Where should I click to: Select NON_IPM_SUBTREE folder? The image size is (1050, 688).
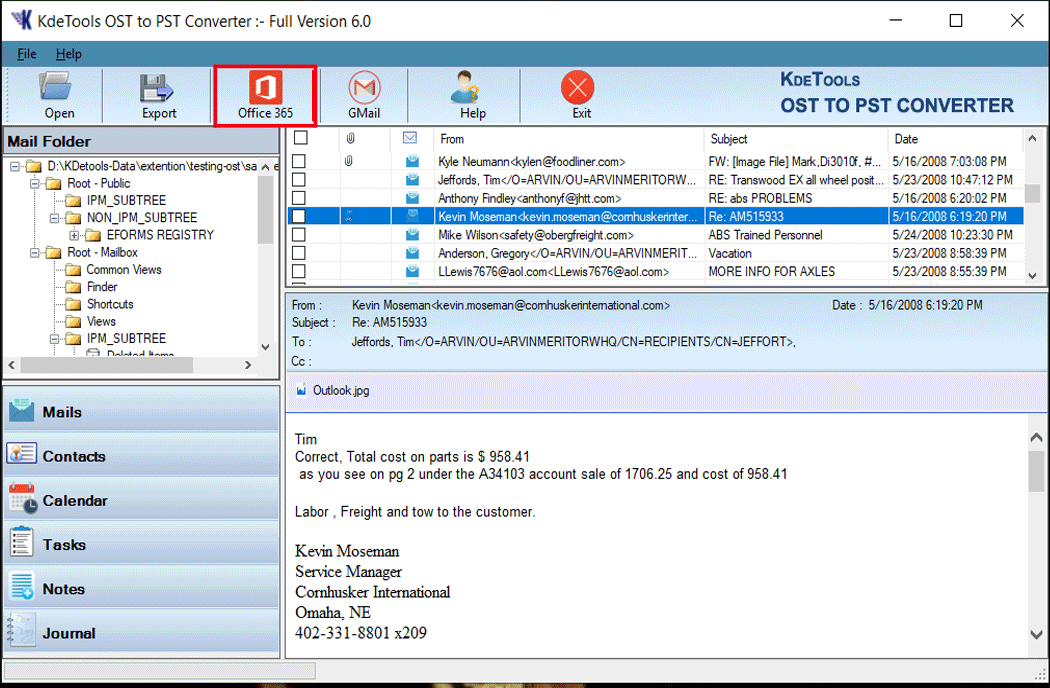pyautogui.click(x=142, y=218)
